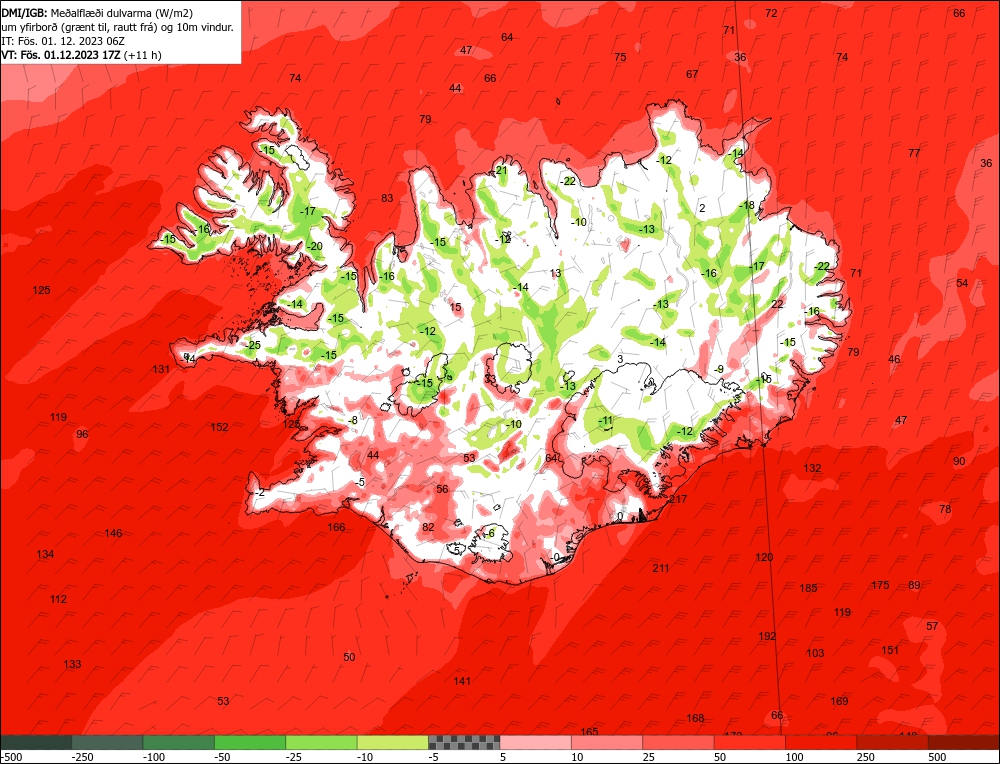Click the value '-9' in east Iceland
Screen dimensions: 1000x764
point(719,369)
